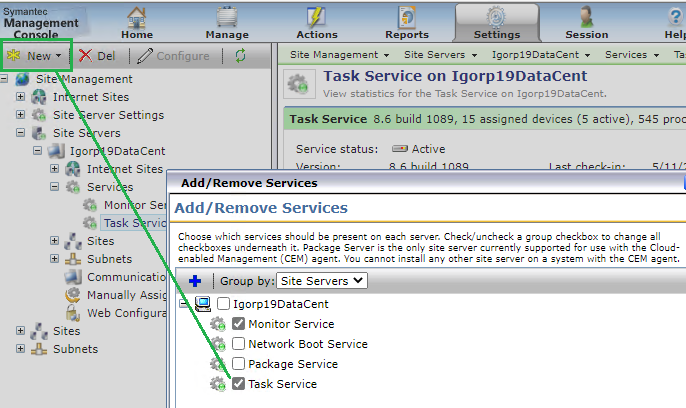Screen dimensions: 686x408
Task: Click the Internet Sites icon under Site Management
Action: (x=39, y=97)
